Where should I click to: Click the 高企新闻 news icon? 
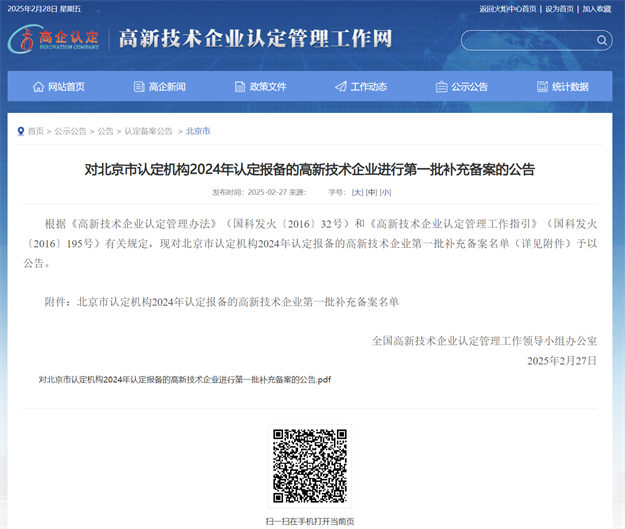139,87
